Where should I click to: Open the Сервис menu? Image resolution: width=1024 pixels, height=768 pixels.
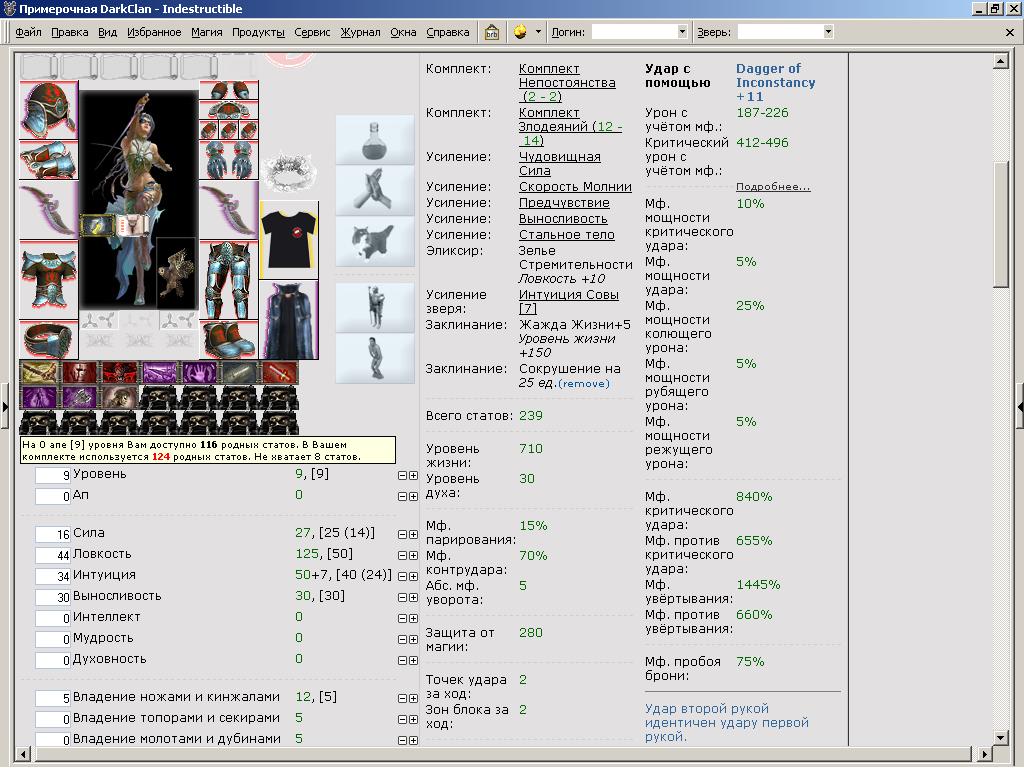(x=312, y=32)
